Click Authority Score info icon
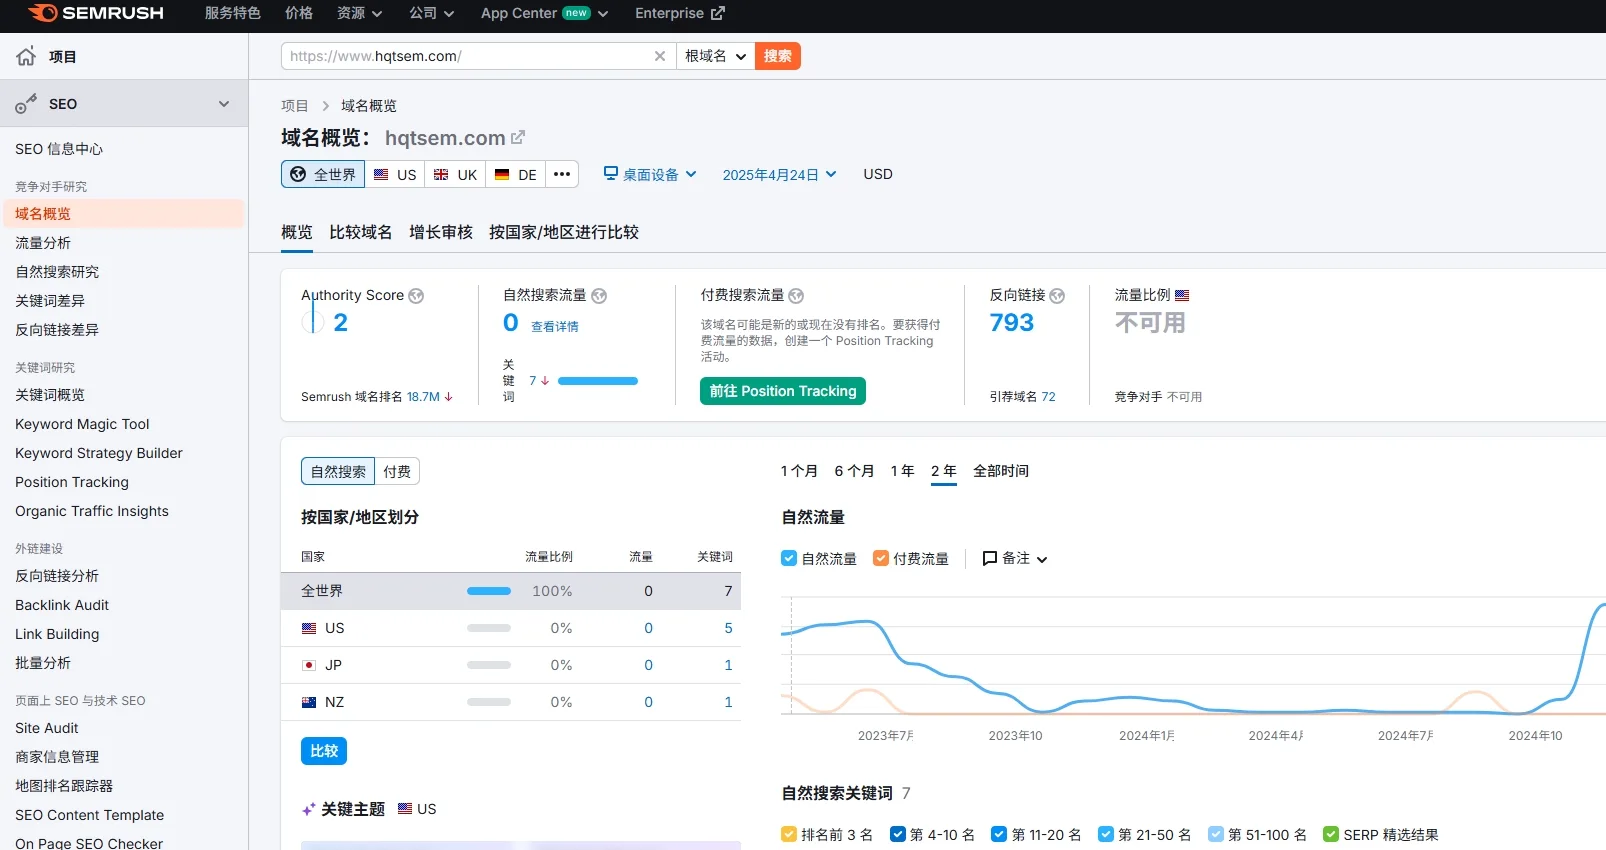 [x=416, y=296]
